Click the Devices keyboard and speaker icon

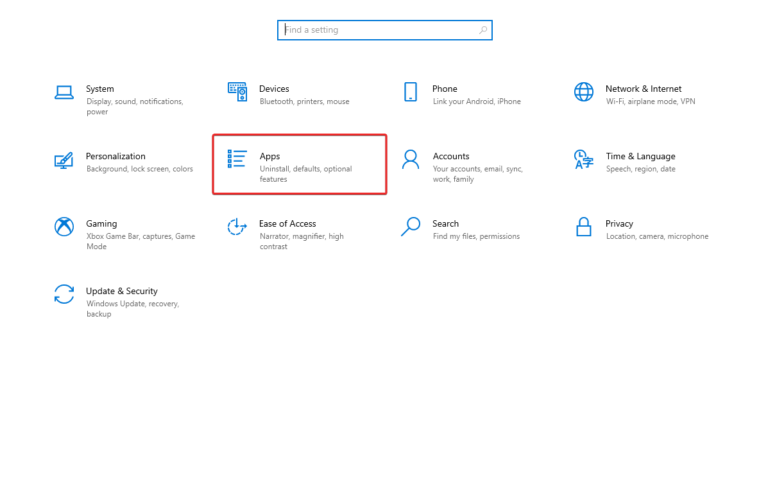(x=237, y=92)
